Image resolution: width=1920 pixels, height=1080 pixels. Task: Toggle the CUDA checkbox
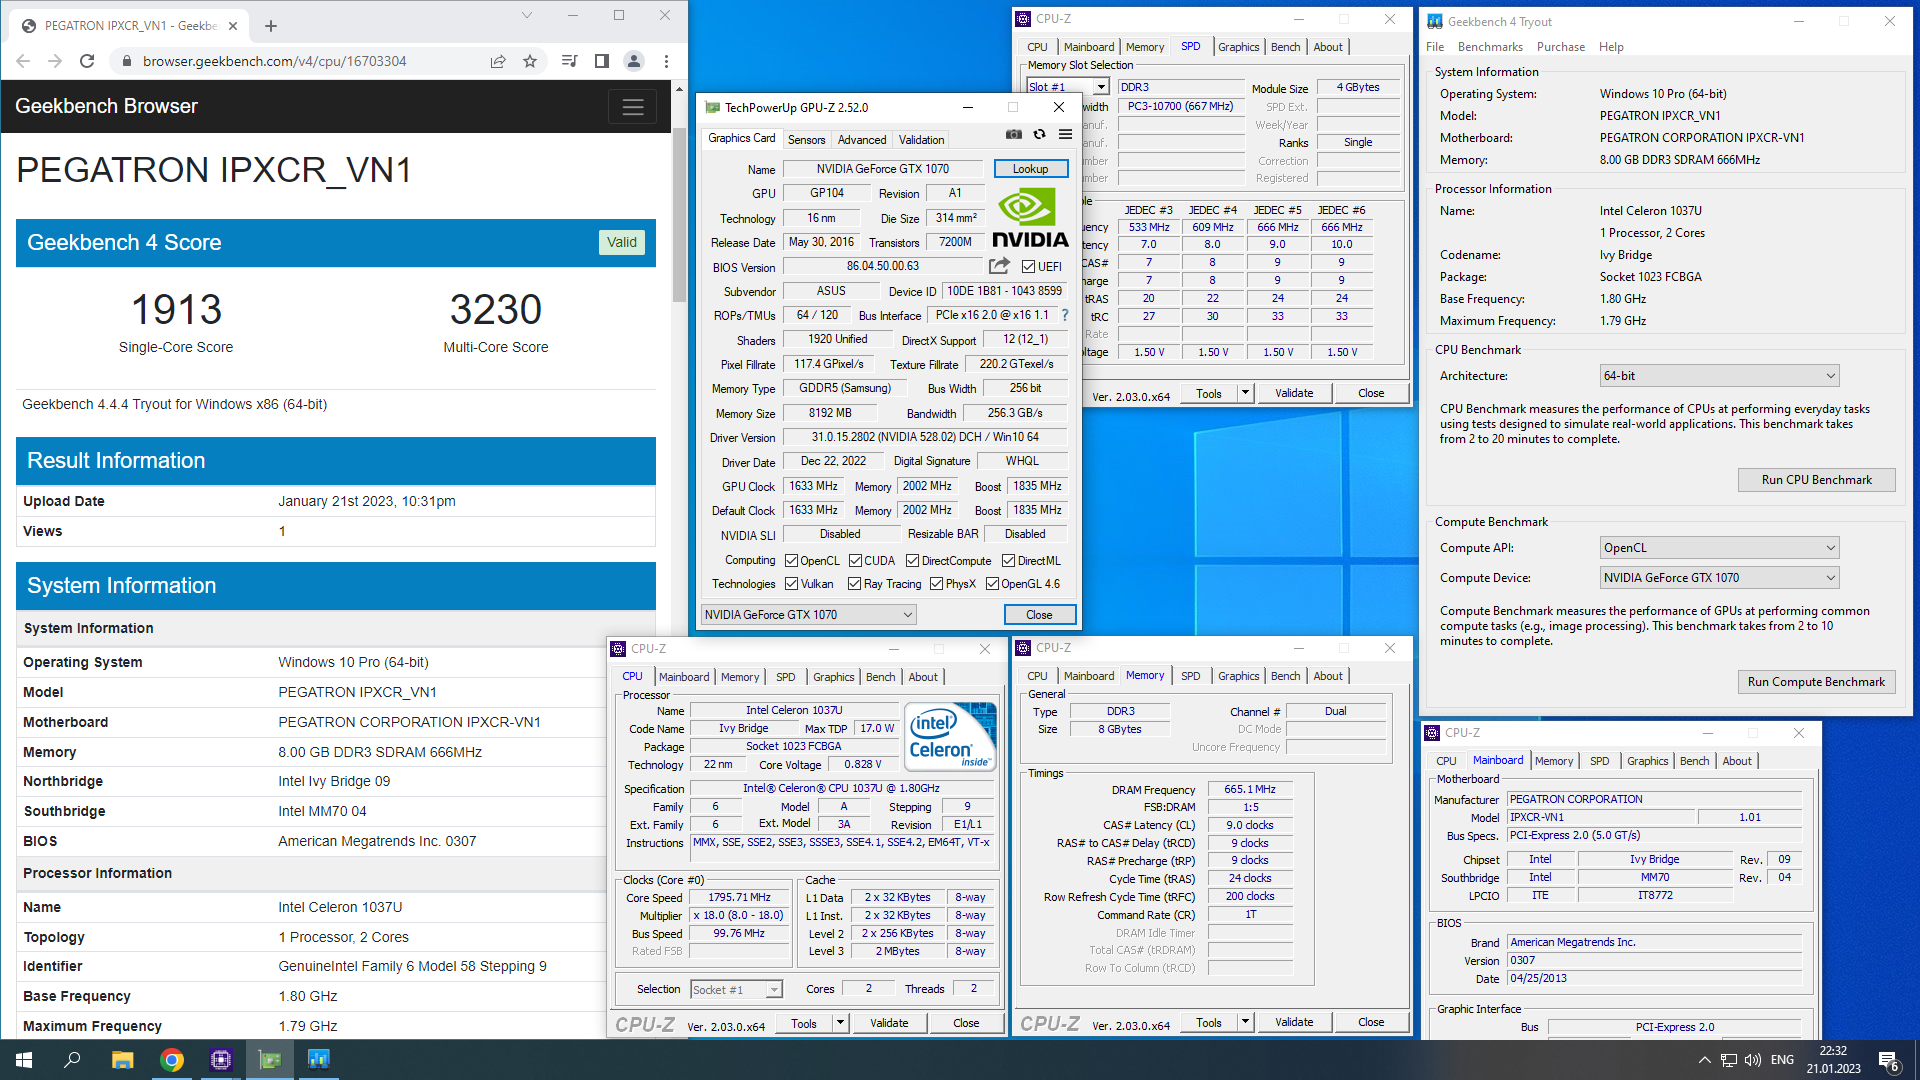tap(855, 561)
